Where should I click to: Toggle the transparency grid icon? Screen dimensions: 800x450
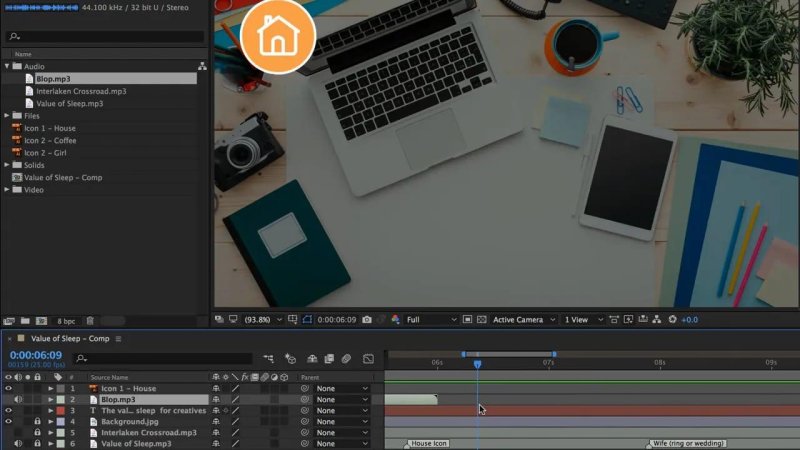click(482, 319)
